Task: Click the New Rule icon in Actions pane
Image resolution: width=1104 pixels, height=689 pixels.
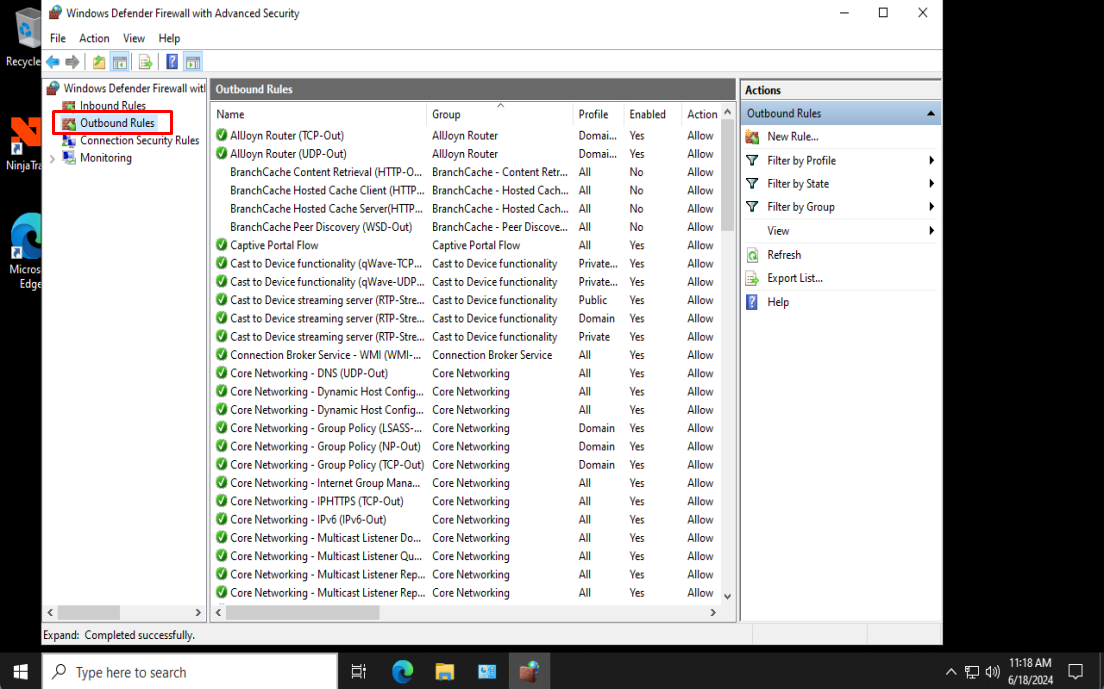Action: (753, 137)
